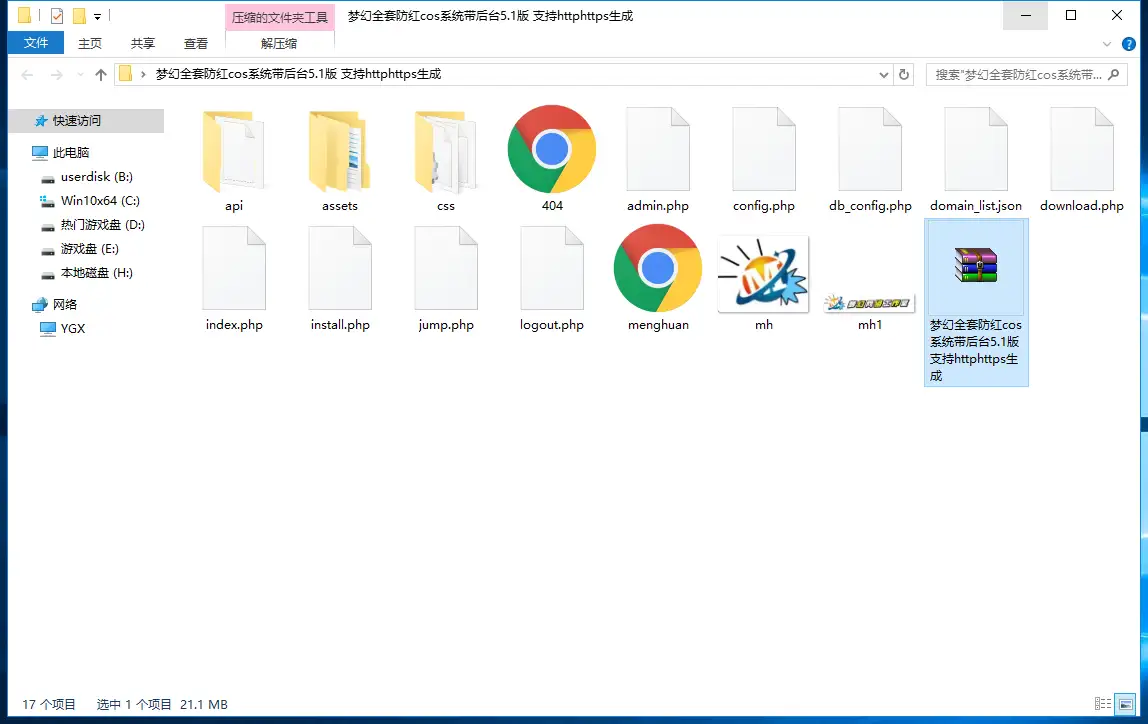Open the api folder

point(234,150)
